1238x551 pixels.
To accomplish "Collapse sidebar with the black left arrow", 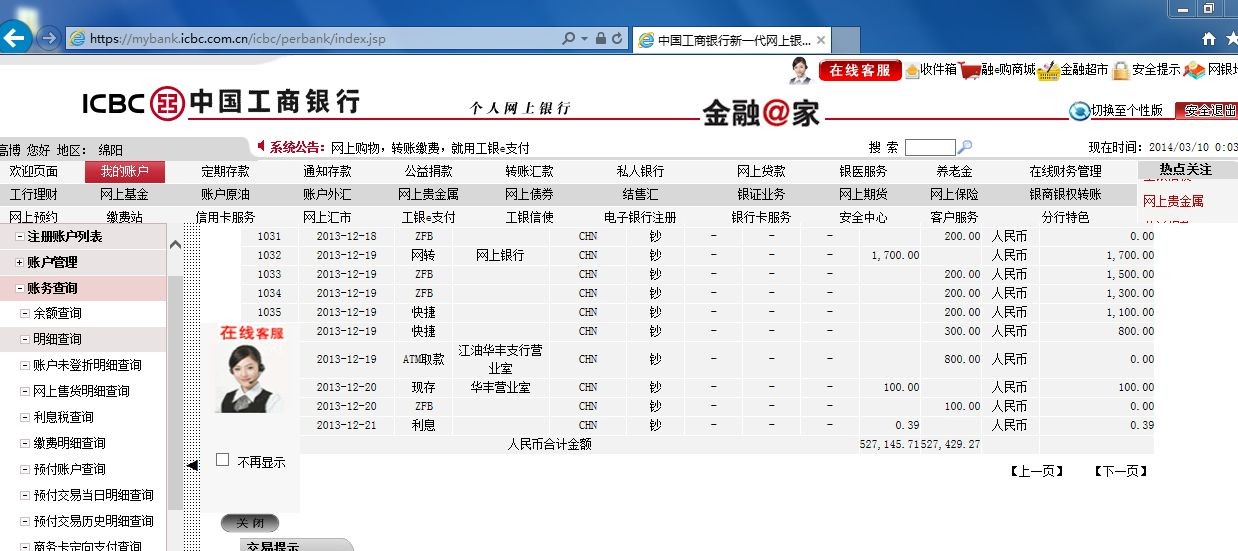I will [x=192, y=465].
